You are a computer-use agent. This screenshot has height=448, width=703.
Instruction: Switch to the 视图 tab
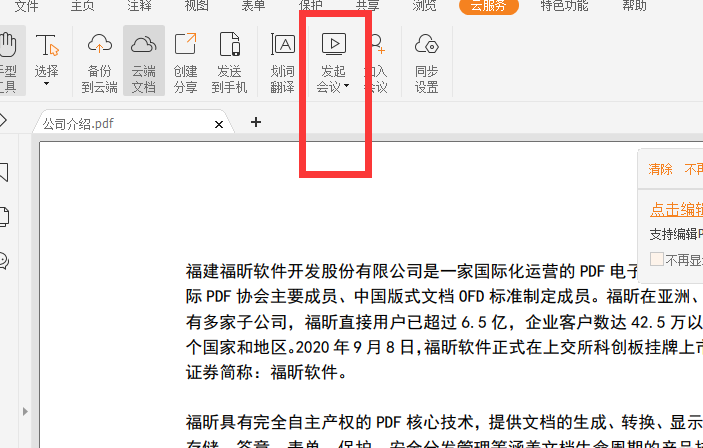[196, 5]
